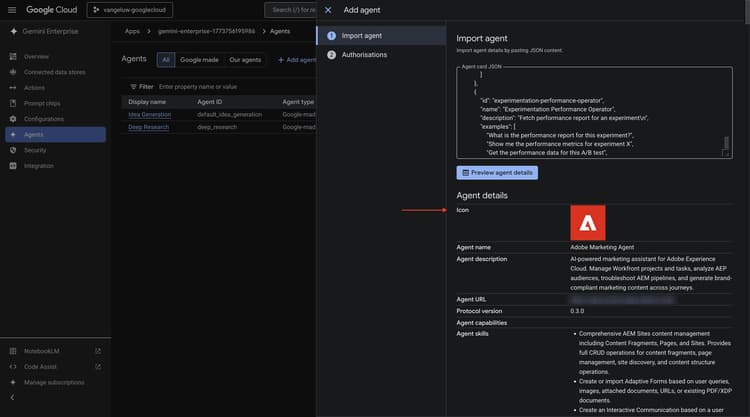750x417 pixels.
Task: Click the Integration sidebar icon
Action: [x=13, y=166]
